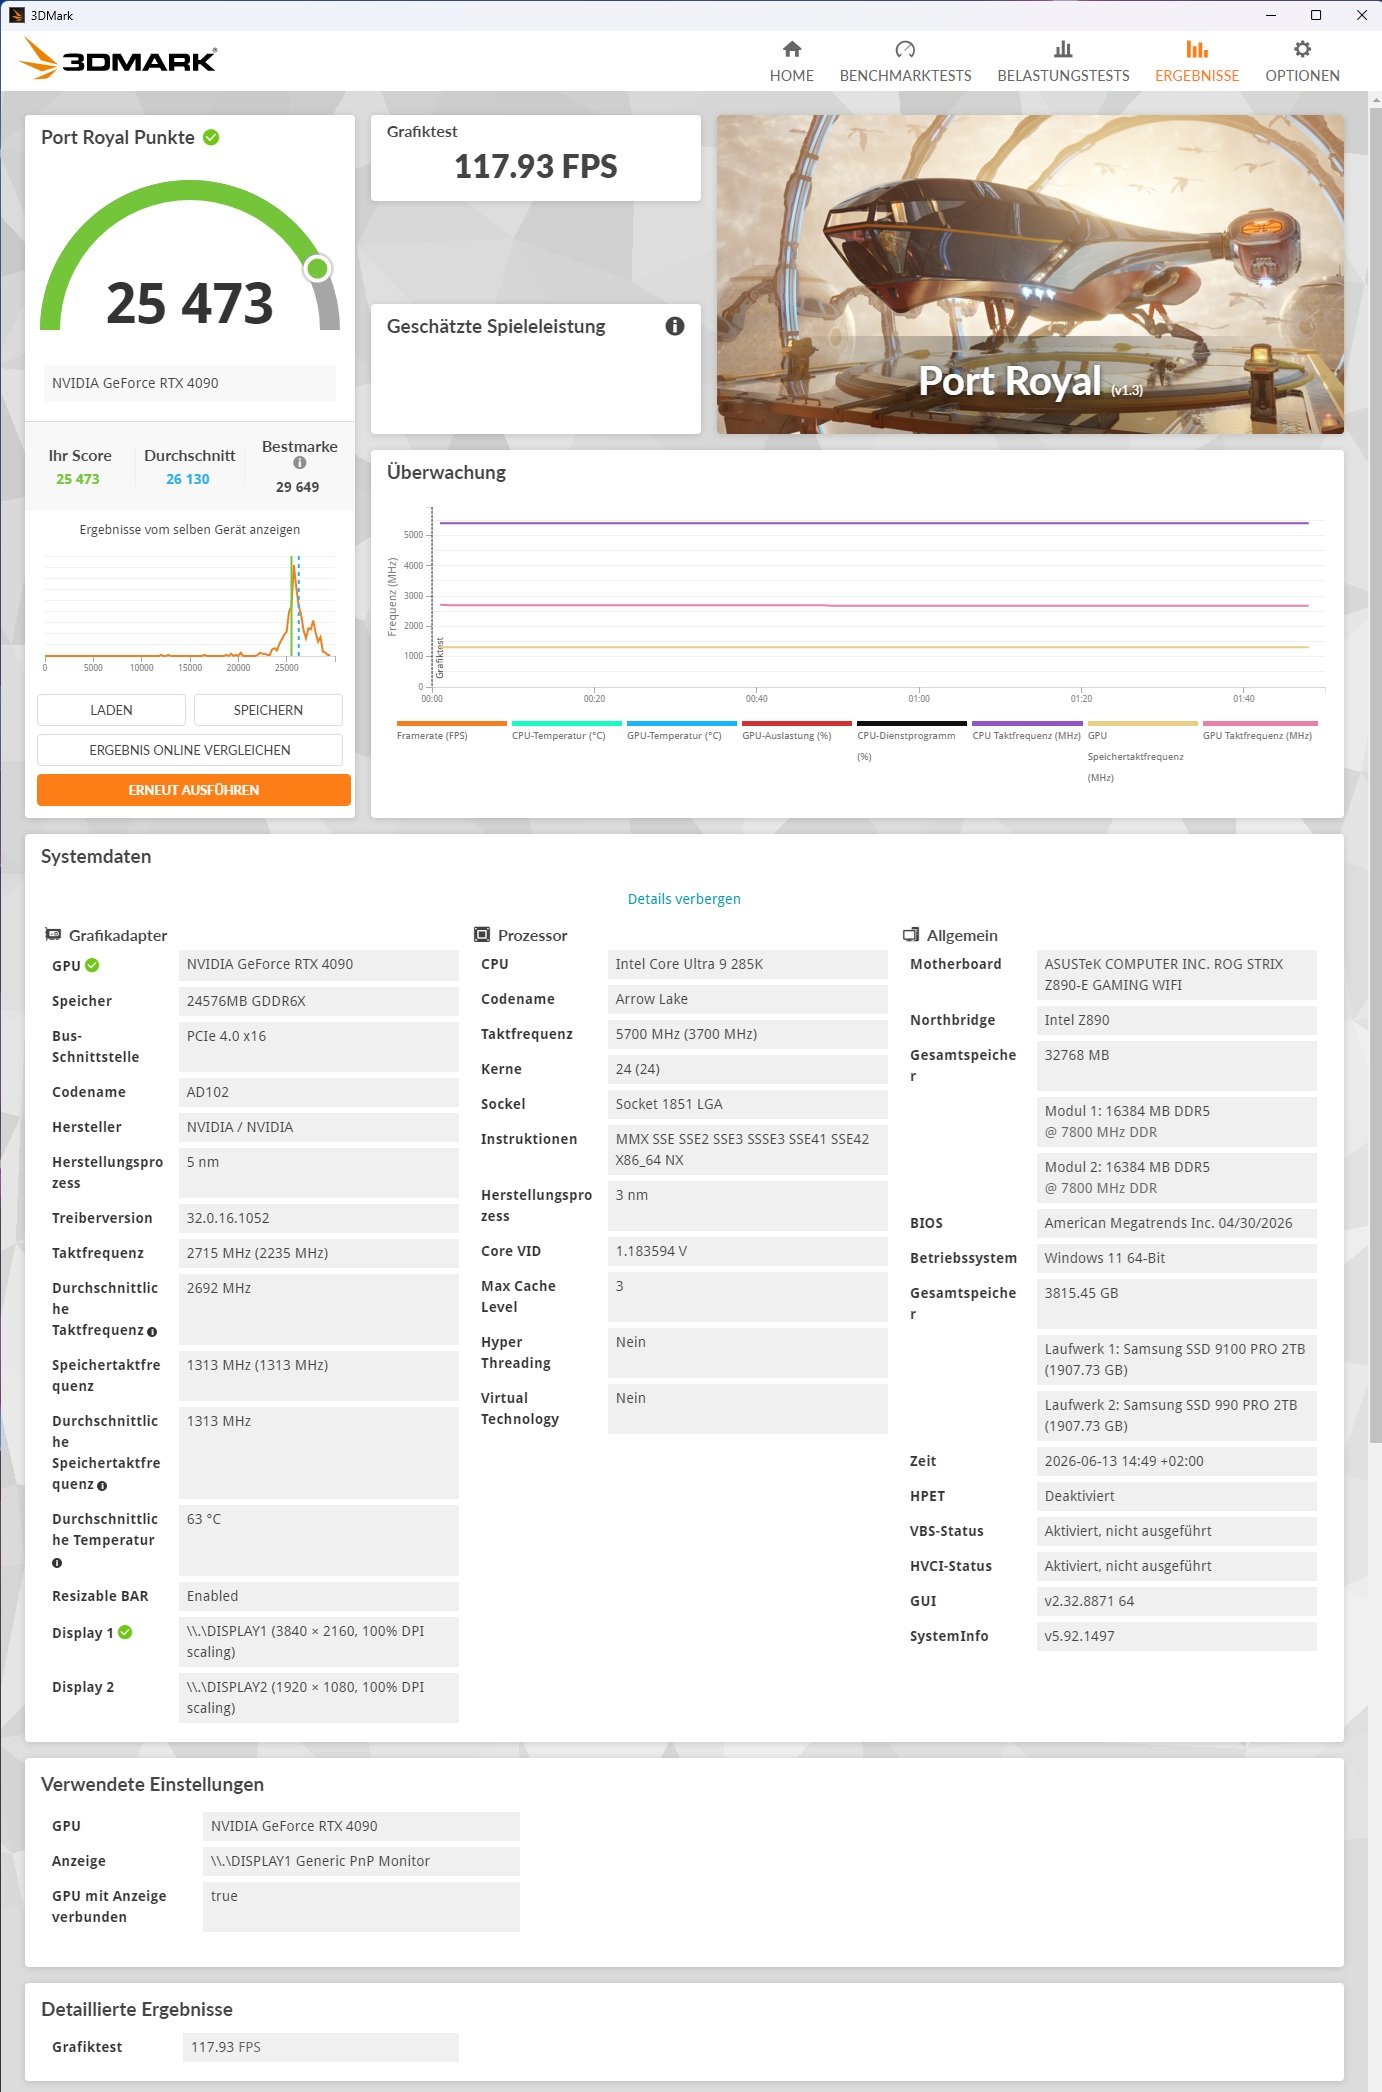The height and width of the screenshot is (2092, 1382).
Task: Click the Core VID value 1.183594 V
Action: pos(747,1251)
